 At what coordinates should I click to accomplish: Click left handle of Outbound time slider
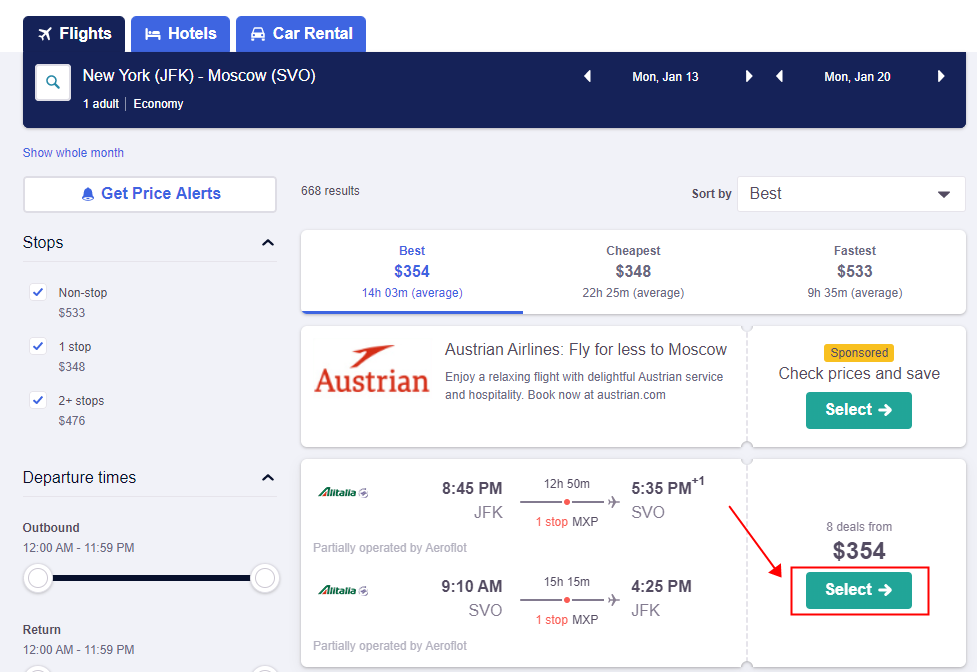point(38,578)
